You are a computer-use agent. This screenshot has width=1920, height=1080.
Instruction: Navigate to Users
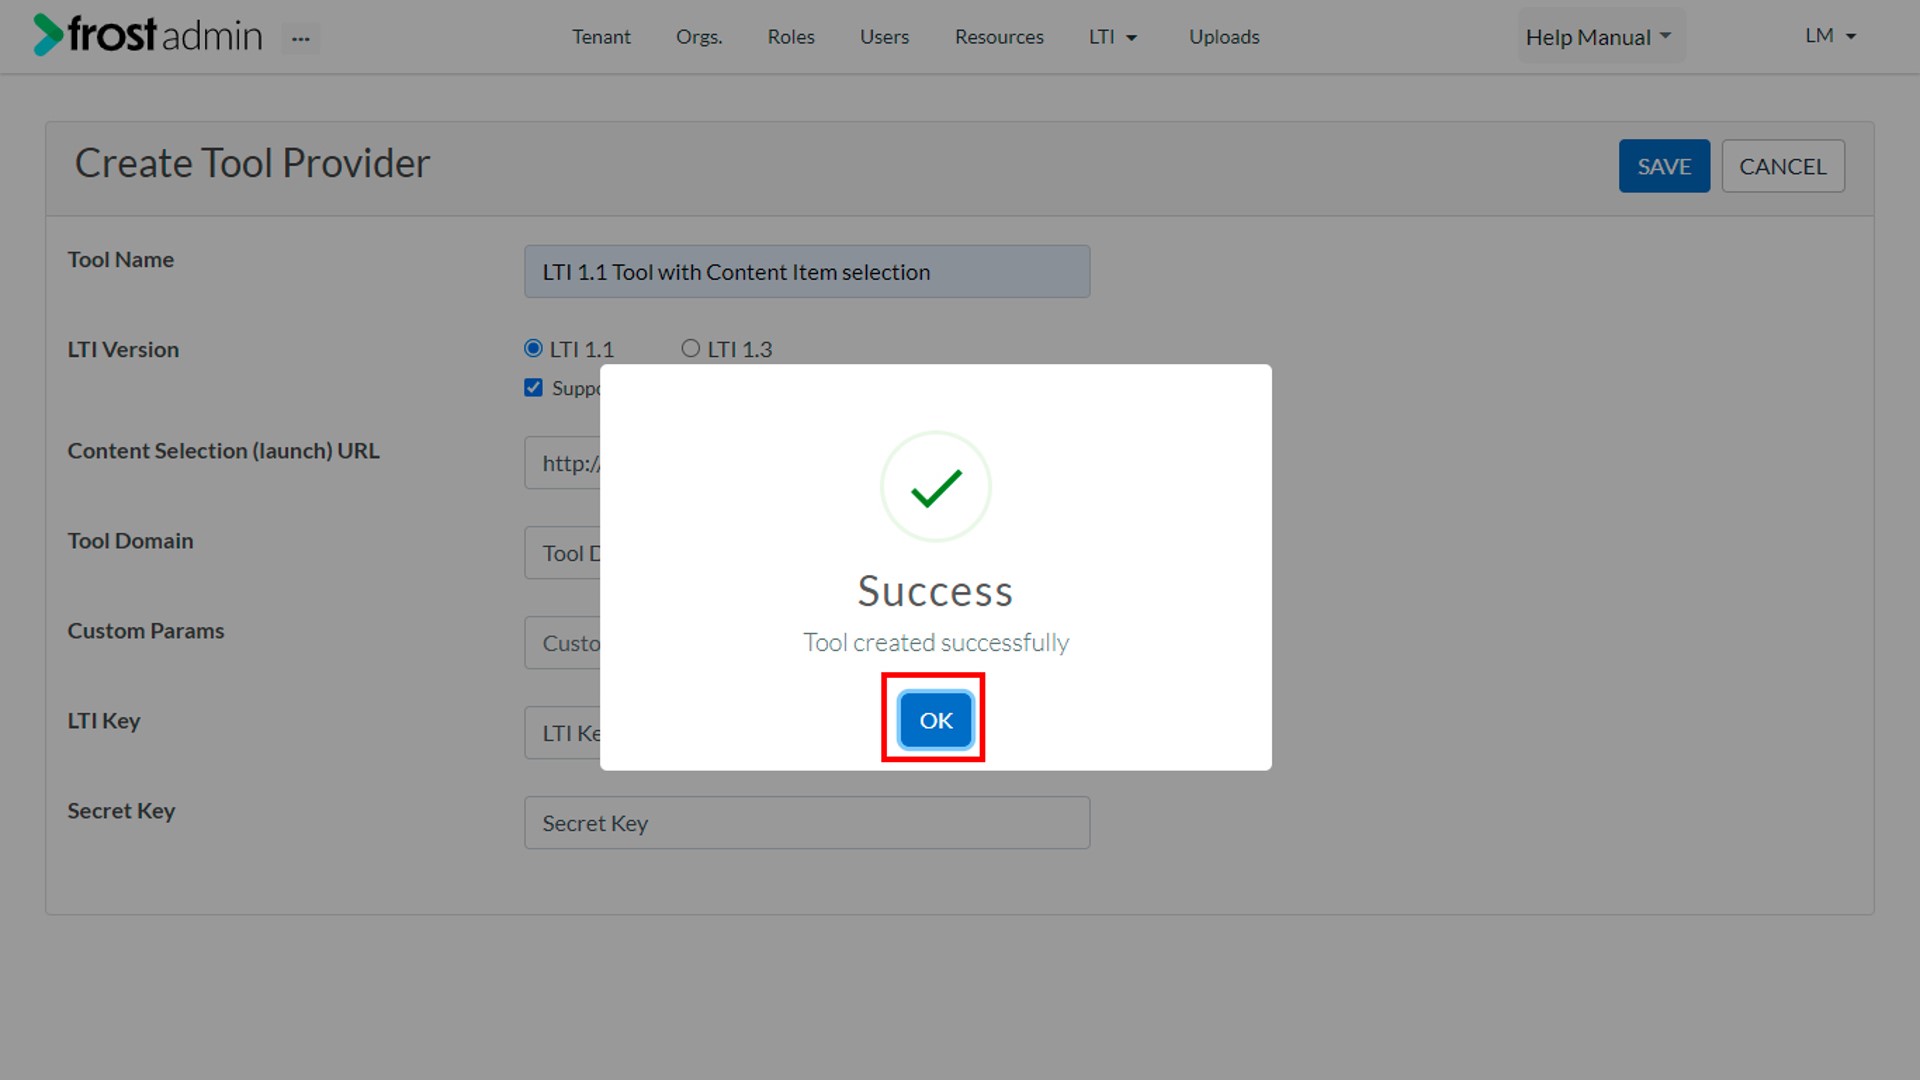click(884, 37)
